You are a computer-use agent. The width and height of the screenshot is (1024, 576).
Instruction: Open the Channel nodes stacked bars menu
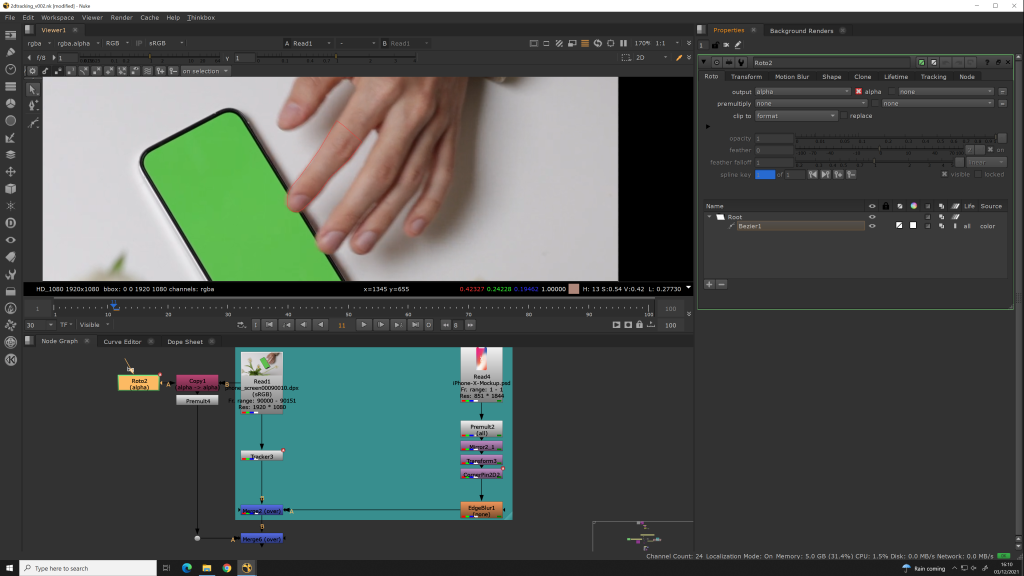(10, 86)
